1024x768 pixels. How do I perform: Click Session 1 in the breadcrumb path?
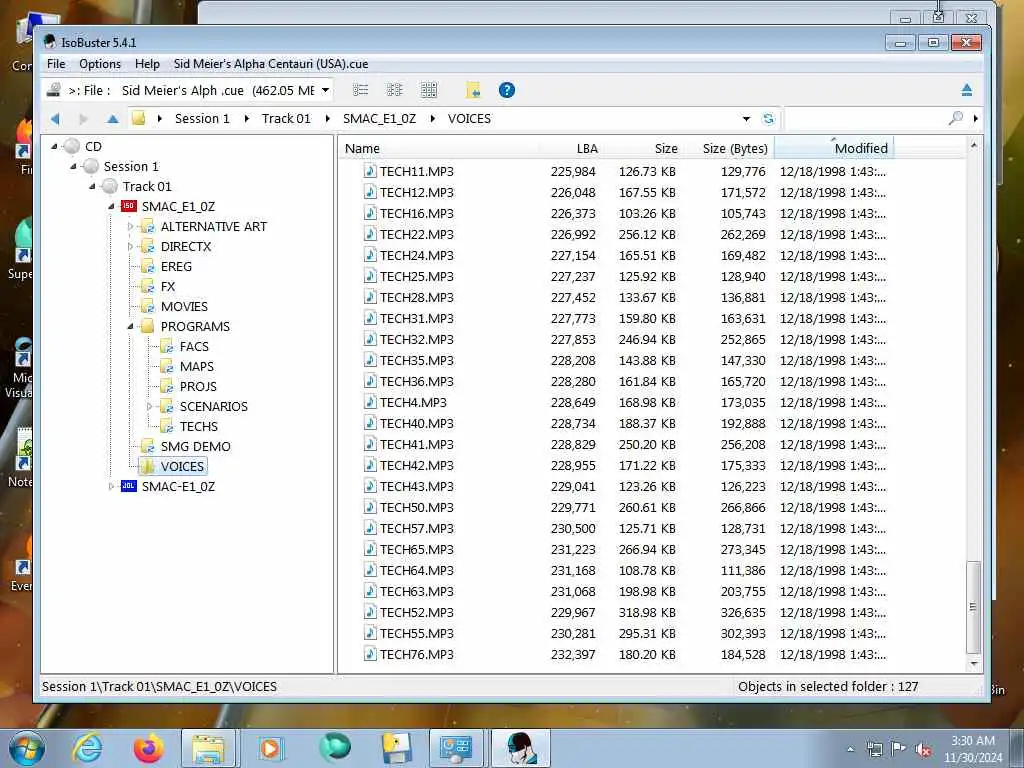coord(202,119)
